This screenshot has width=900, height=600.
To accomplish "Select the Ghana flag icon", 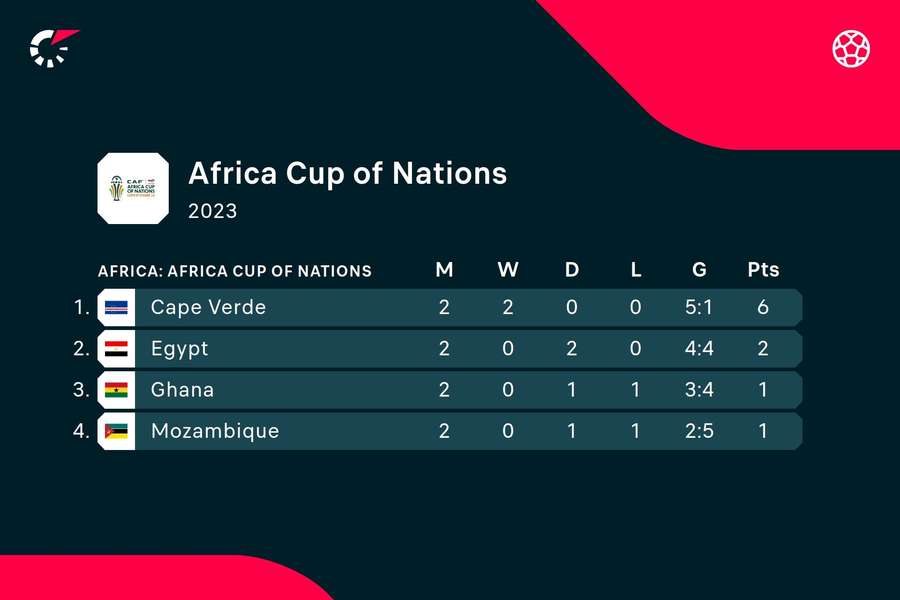I will (116, 390).
